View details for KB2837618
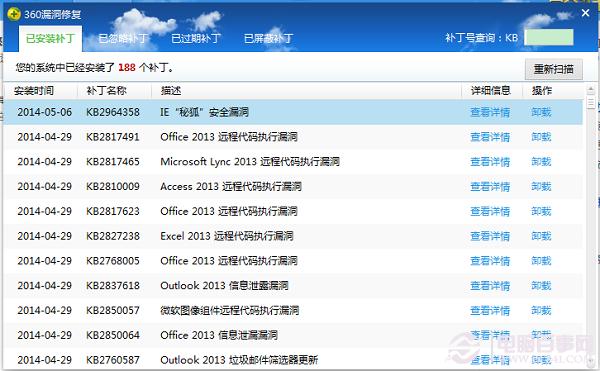This screenshot has height=371, width=600. point(490,286)
